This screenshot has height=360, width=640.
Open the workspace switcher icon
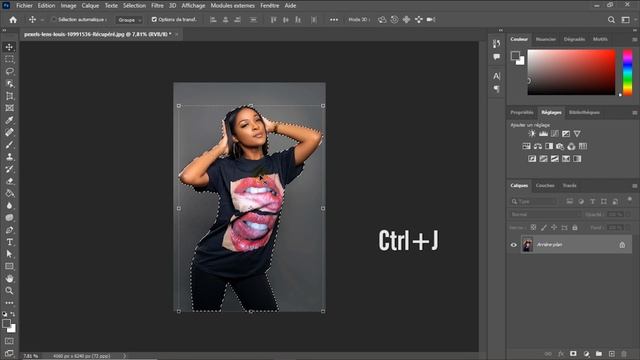[626, 20]
